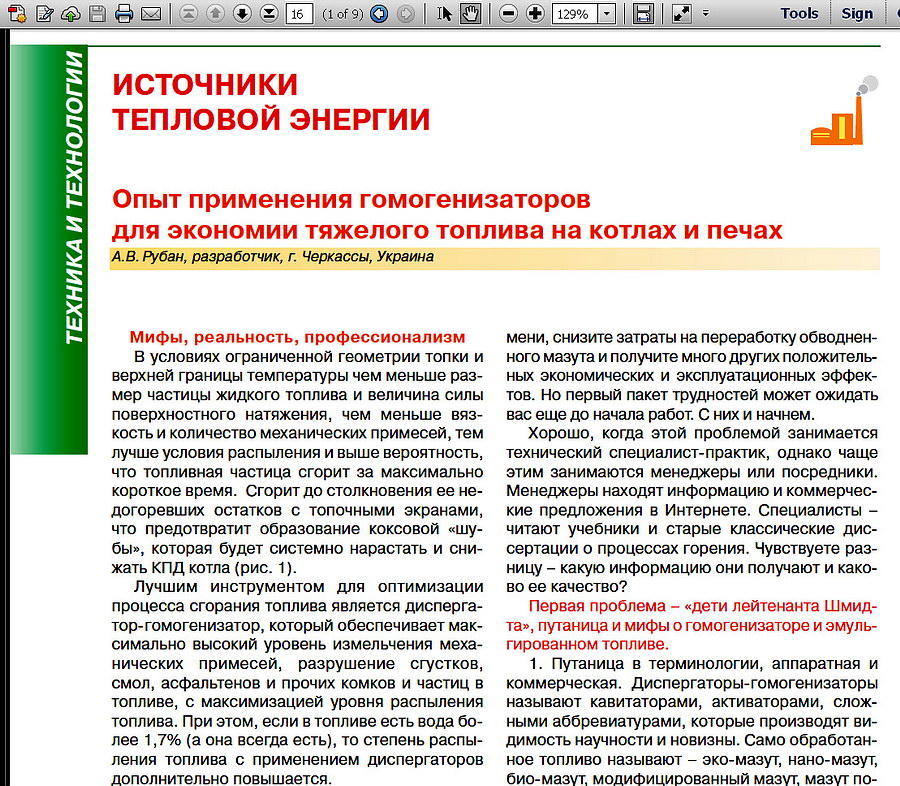Print the document with printer icon
The image size is (900, 786).
pyautogui.click(x=124, y=13)
